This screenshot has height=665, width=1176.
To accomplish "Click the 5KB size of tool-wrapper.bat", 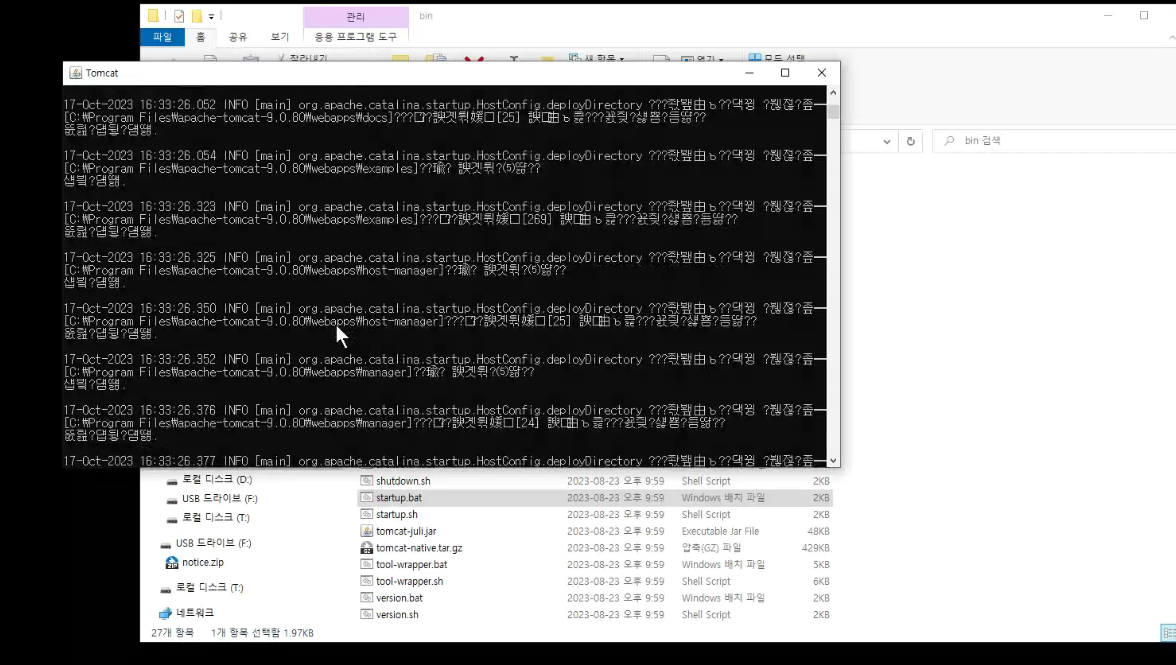I will pyautogui.click(x=821, y=565).
